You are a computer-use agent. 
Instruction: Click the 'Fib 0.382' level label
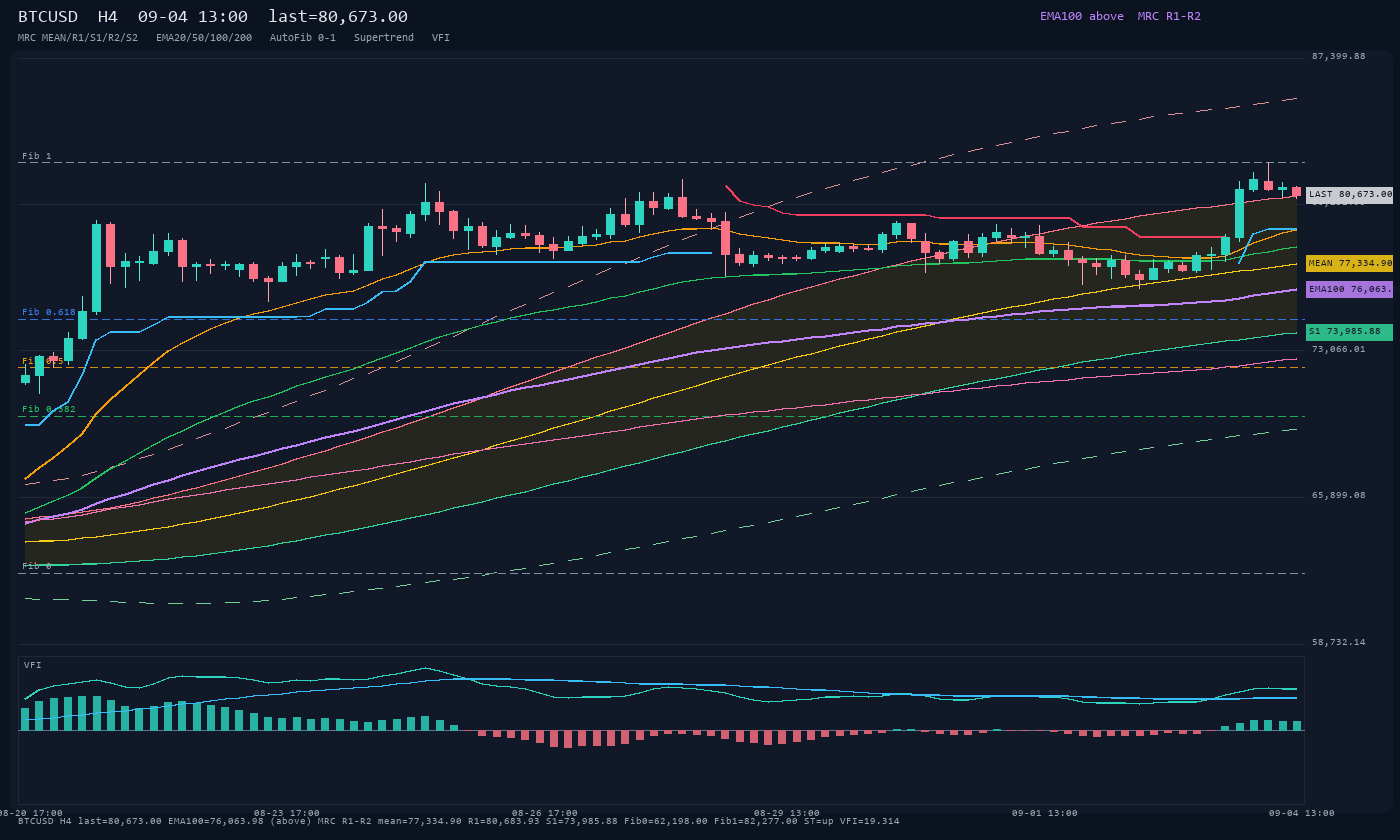point(49,410)
